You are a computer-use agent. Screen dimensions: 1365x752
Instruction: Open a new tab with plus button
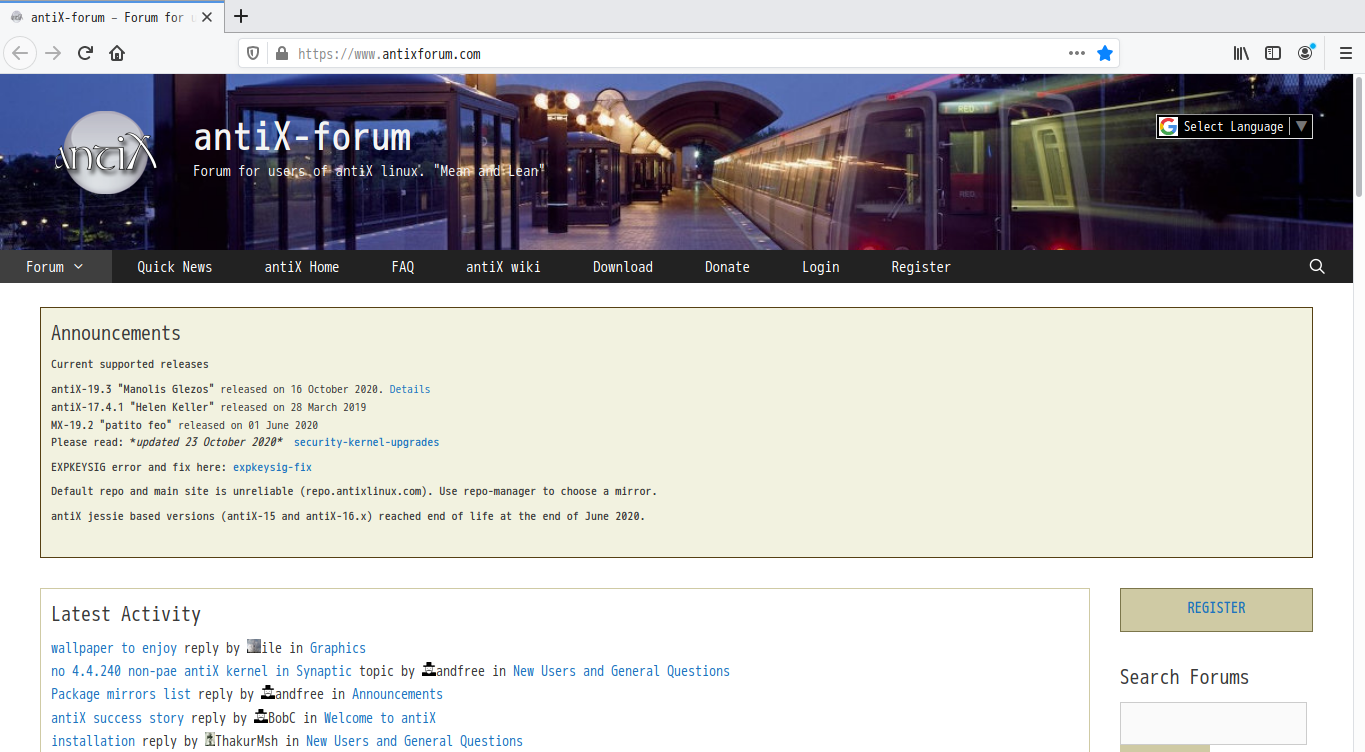pos(241,16)
